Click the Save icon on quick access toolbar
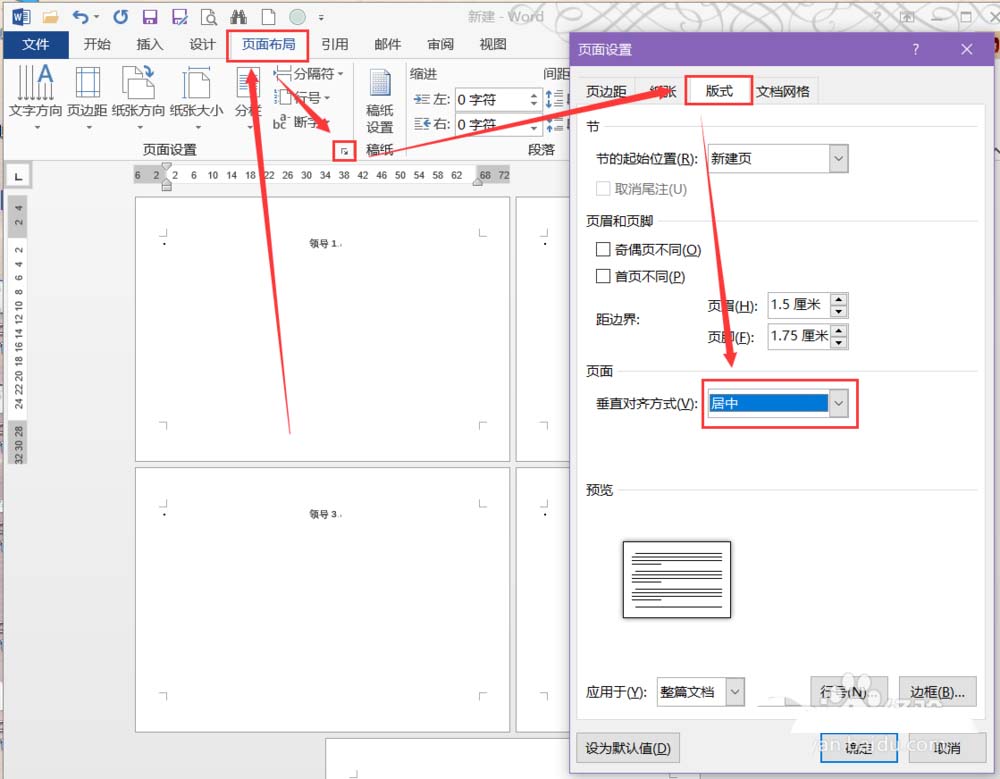The image size is (1000, 779). (x=151, y=16)
